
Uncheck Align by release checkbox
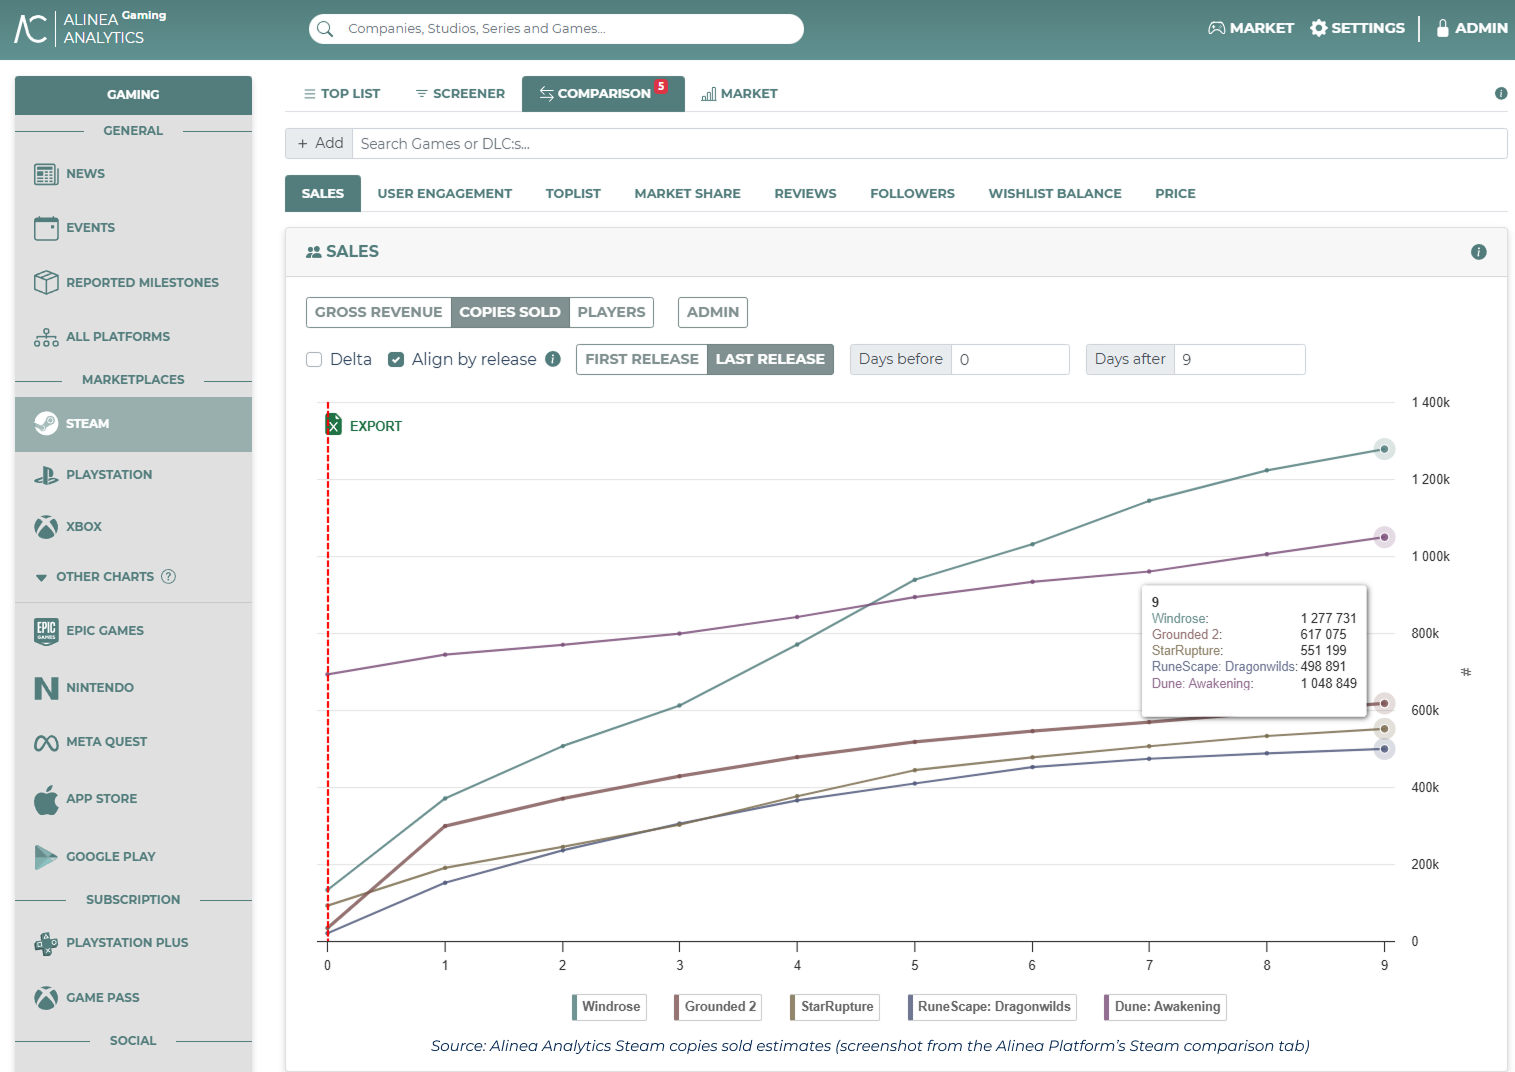396,360
